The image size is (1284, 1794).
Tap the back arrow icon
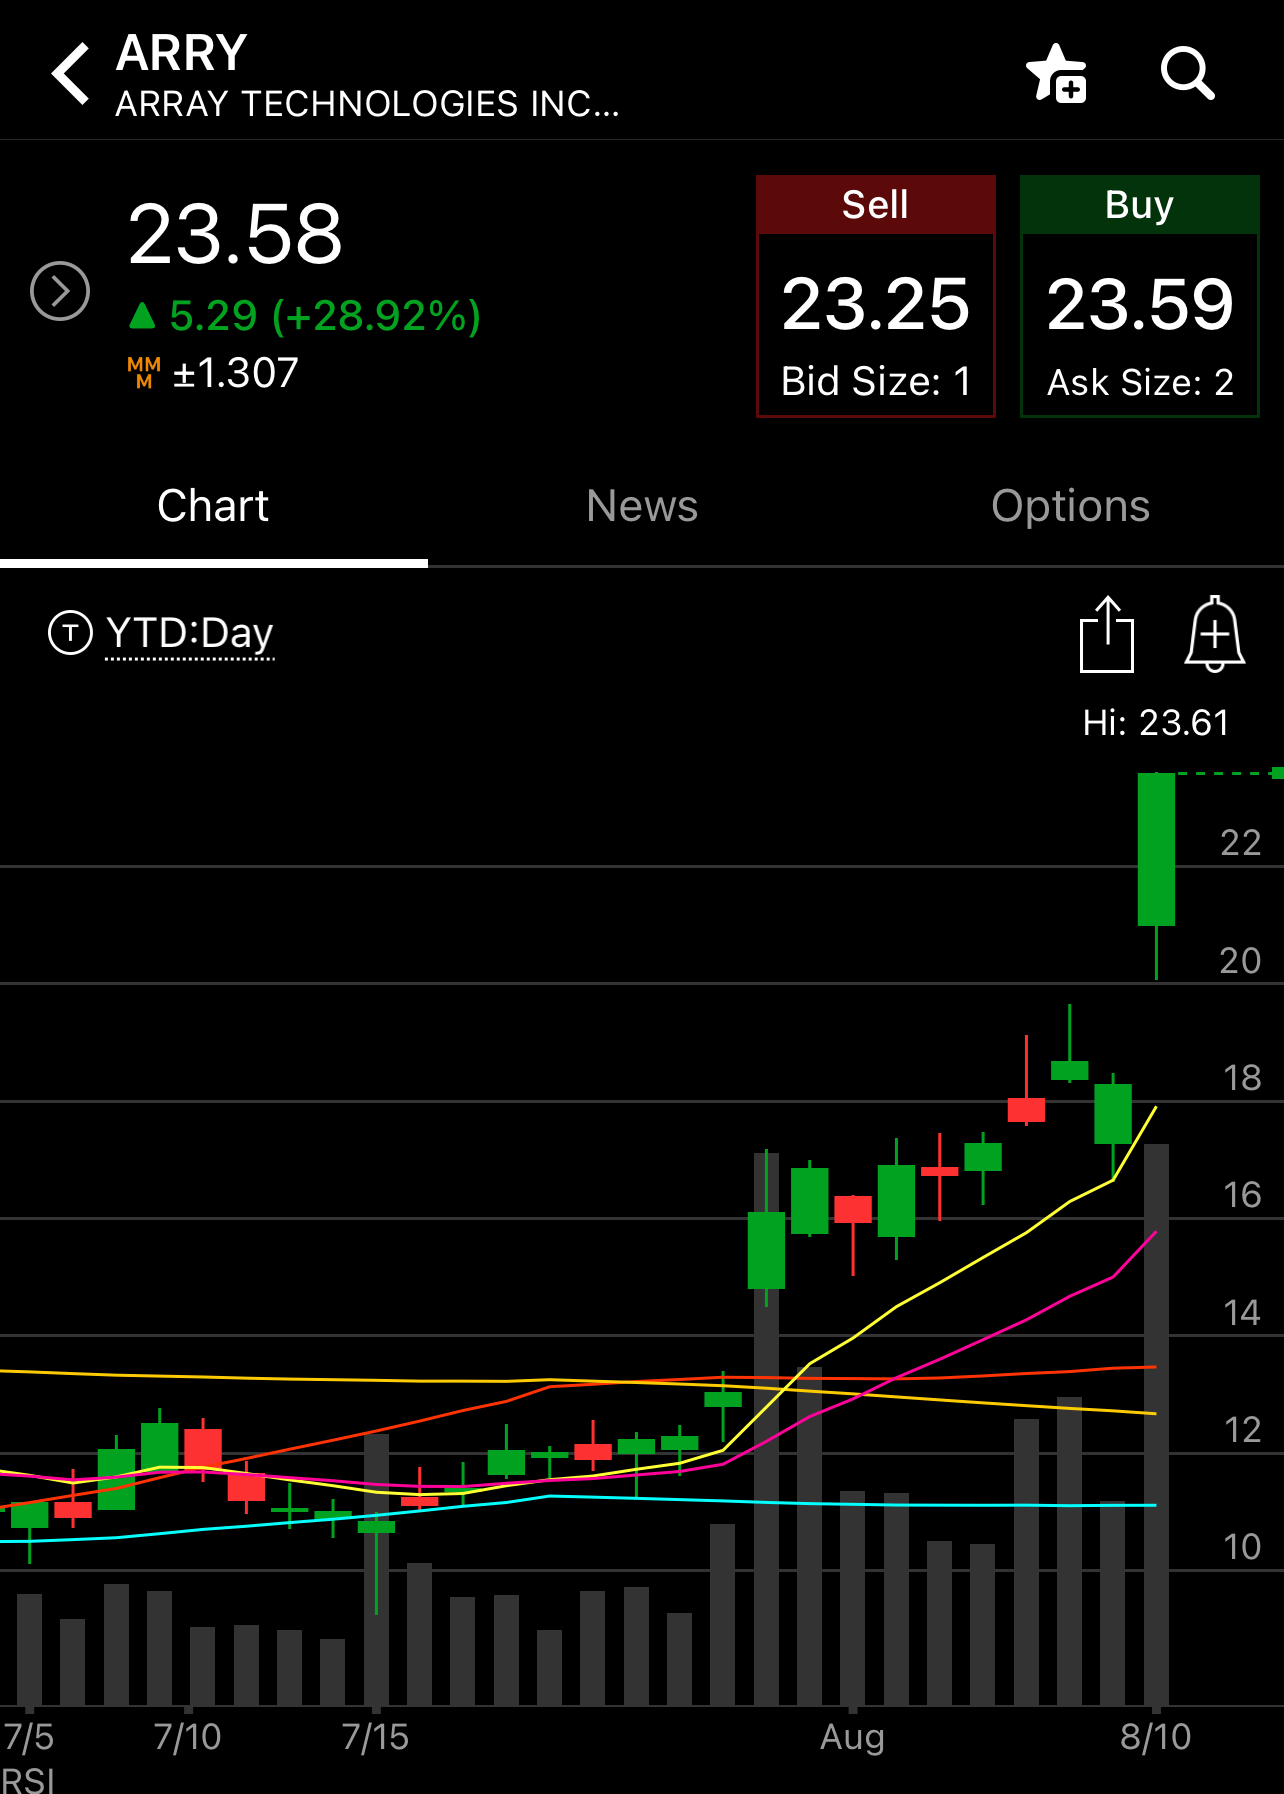[71, 73]
